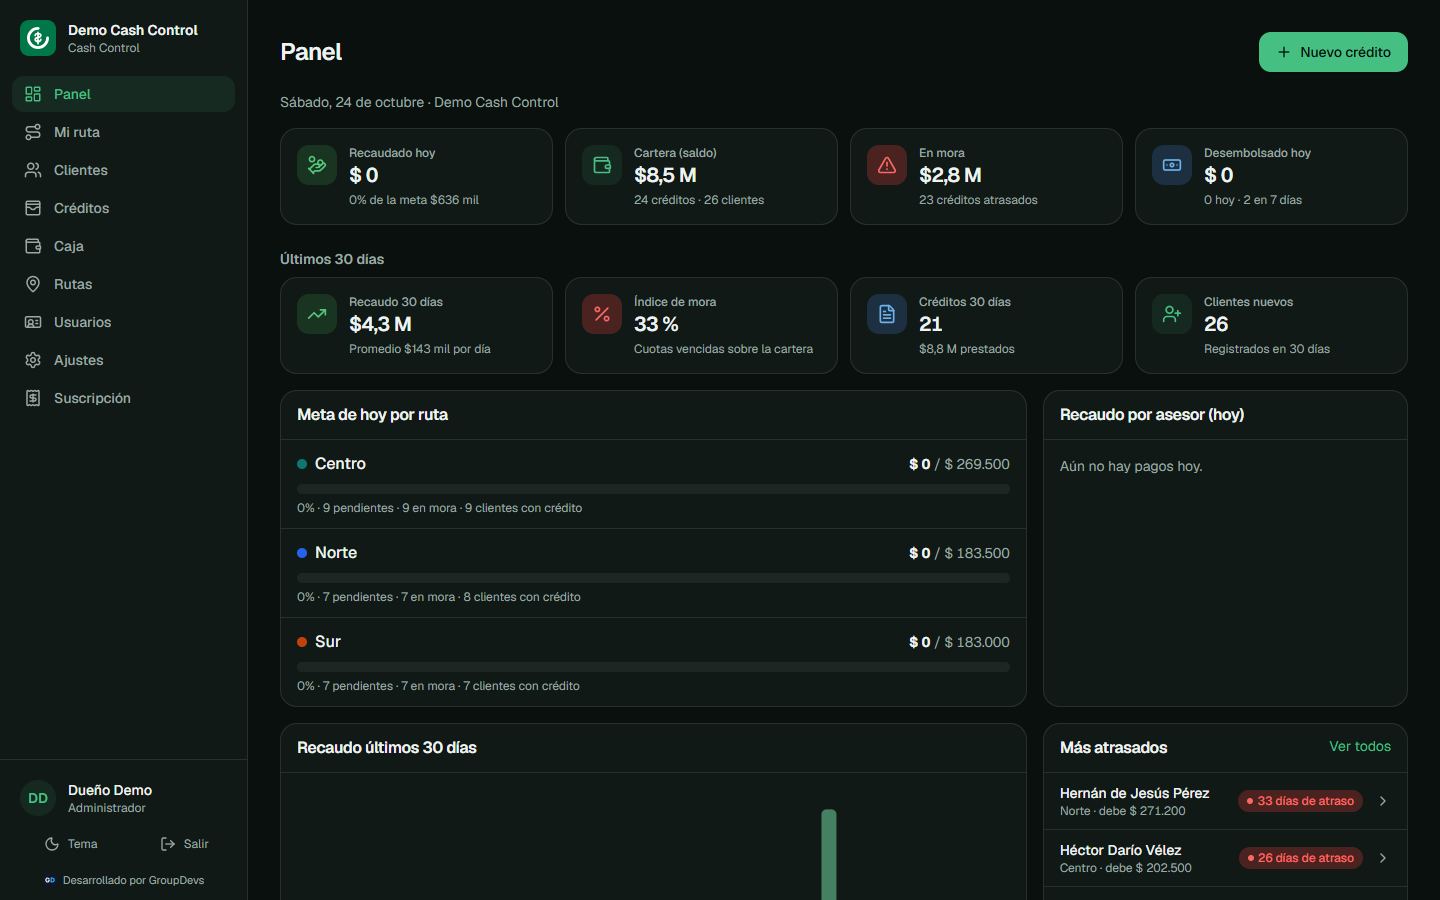The image size is (1440, 900).
Task: Click the tall green bar in Recaudo chart
Action: pos(829,855)
